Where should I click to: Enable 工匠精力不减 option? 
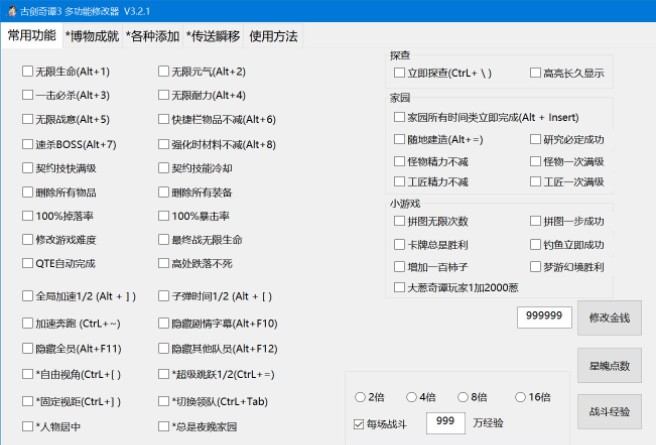point(400,182)
